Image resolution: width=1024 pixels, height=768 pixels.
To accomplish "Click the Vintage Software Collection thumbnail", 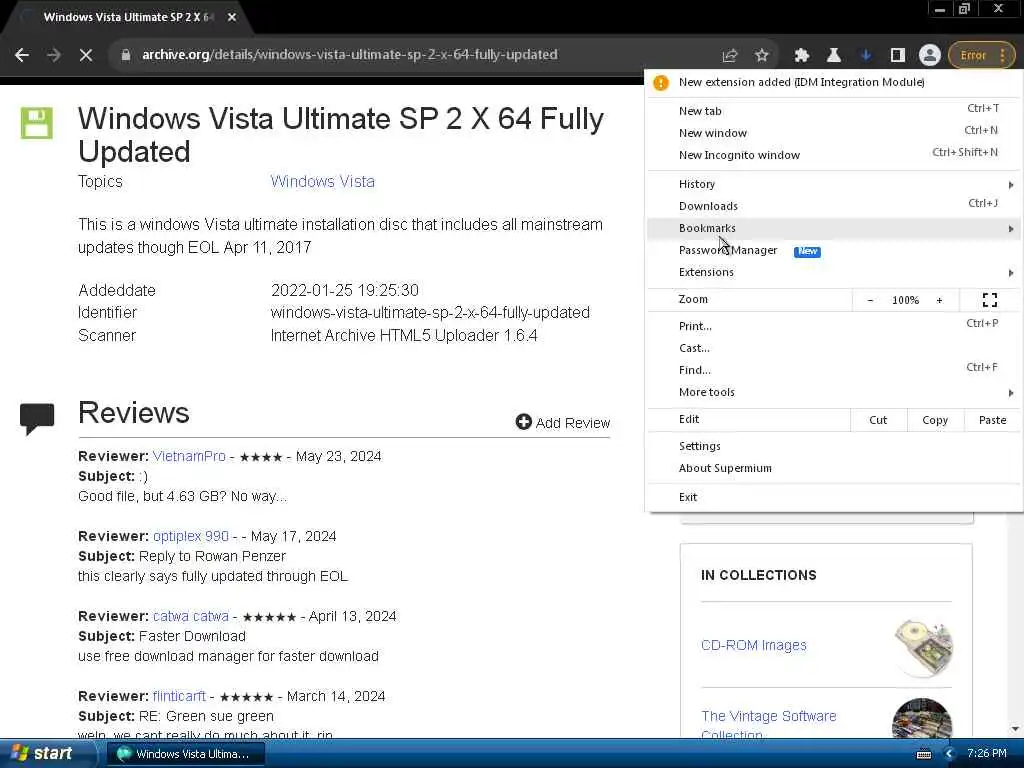I will click(921, 719).
